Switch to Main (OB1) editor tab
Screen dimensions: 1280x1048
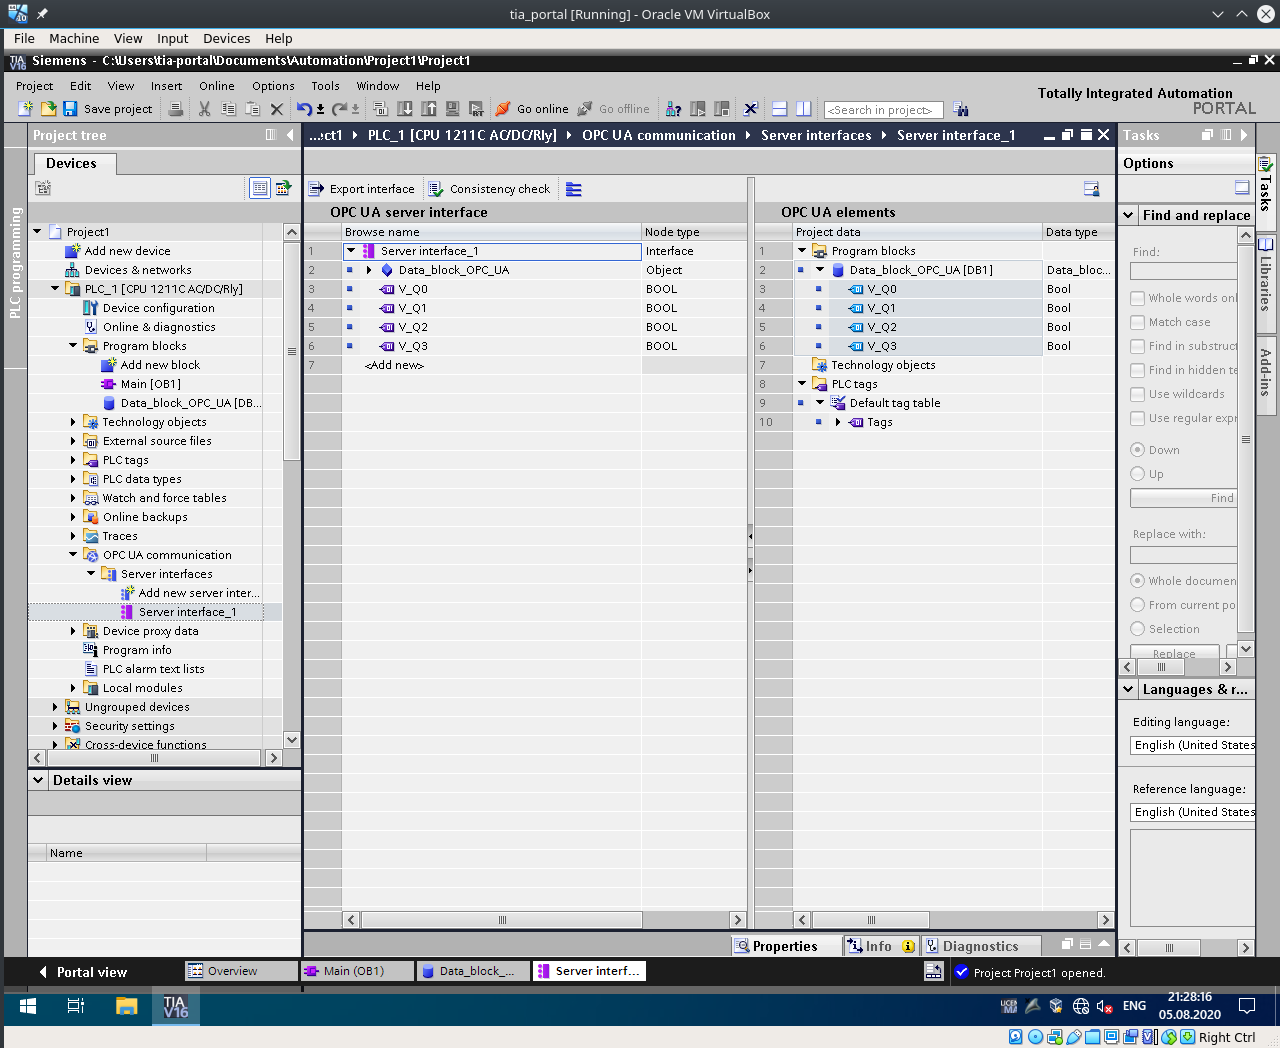coord(356,971)
